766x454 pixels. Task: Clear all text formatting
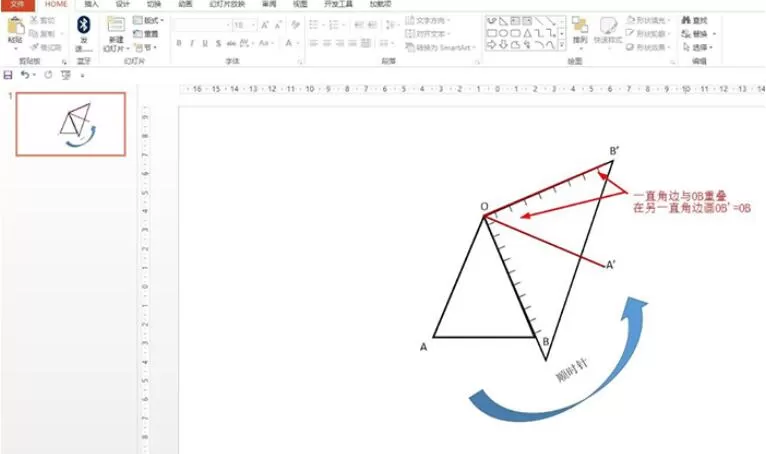(x=295, y=25)
